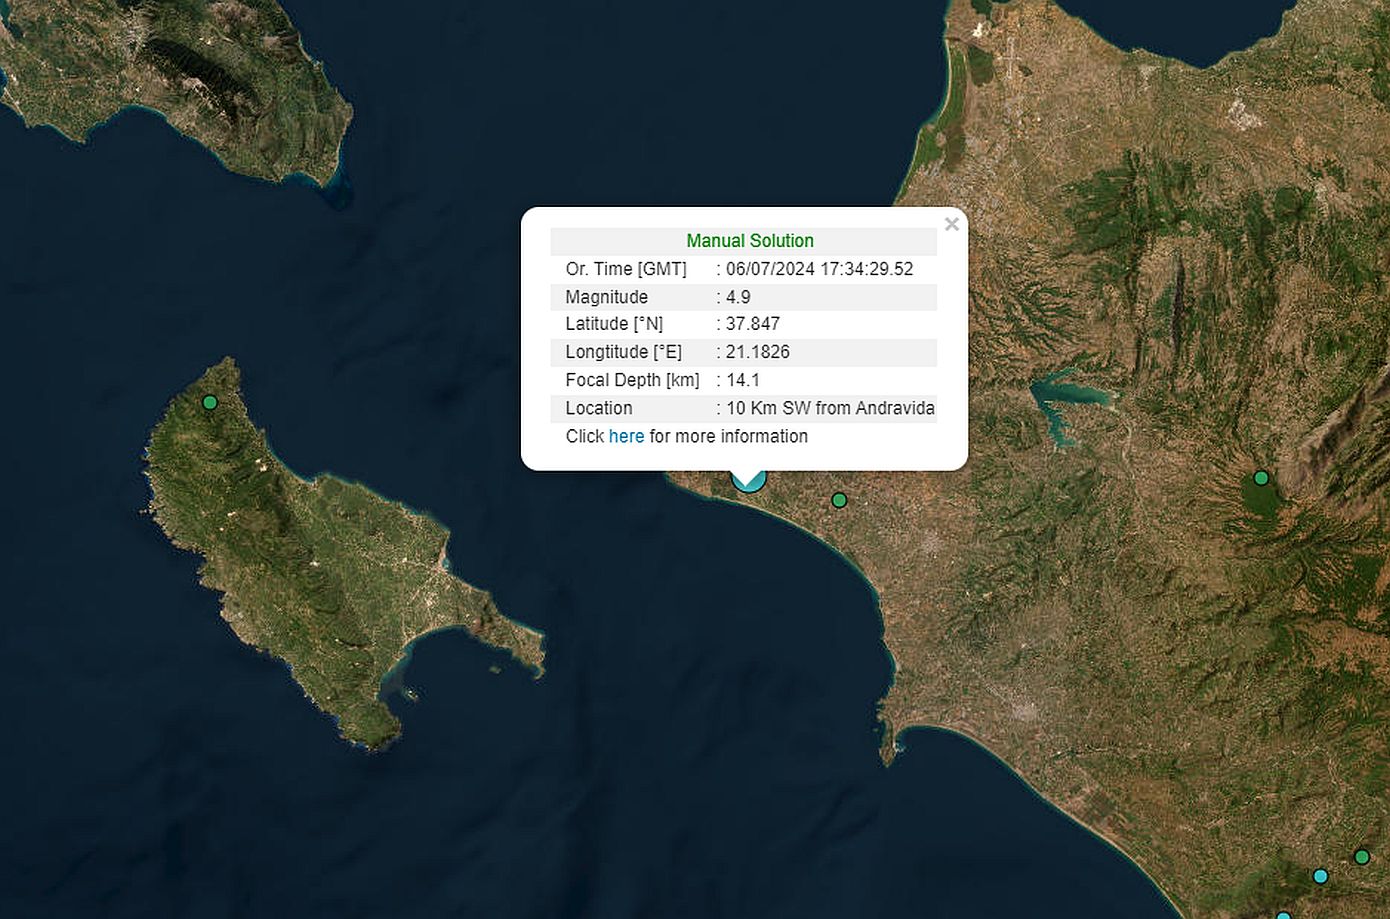Screen dimensions: 1390x919
Task: Click the '10 Km SW from Andravida' text
Action: tap(830, 408)
